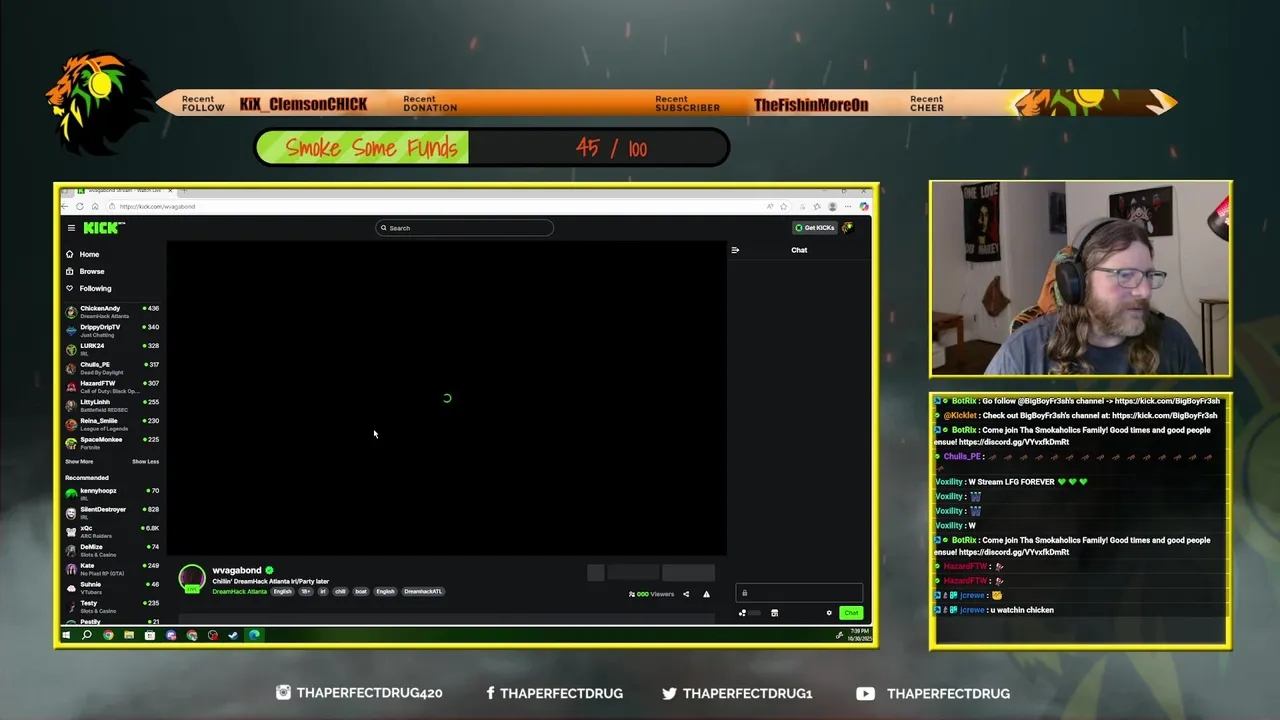Collapse following list with Show Less
This screenshot has width=1280, height=720.
pos(145,462)
